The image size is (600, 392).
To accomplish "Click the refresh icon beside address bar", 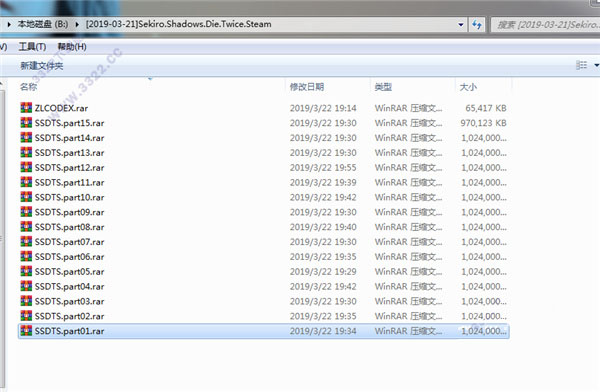I will pos(476,25).
